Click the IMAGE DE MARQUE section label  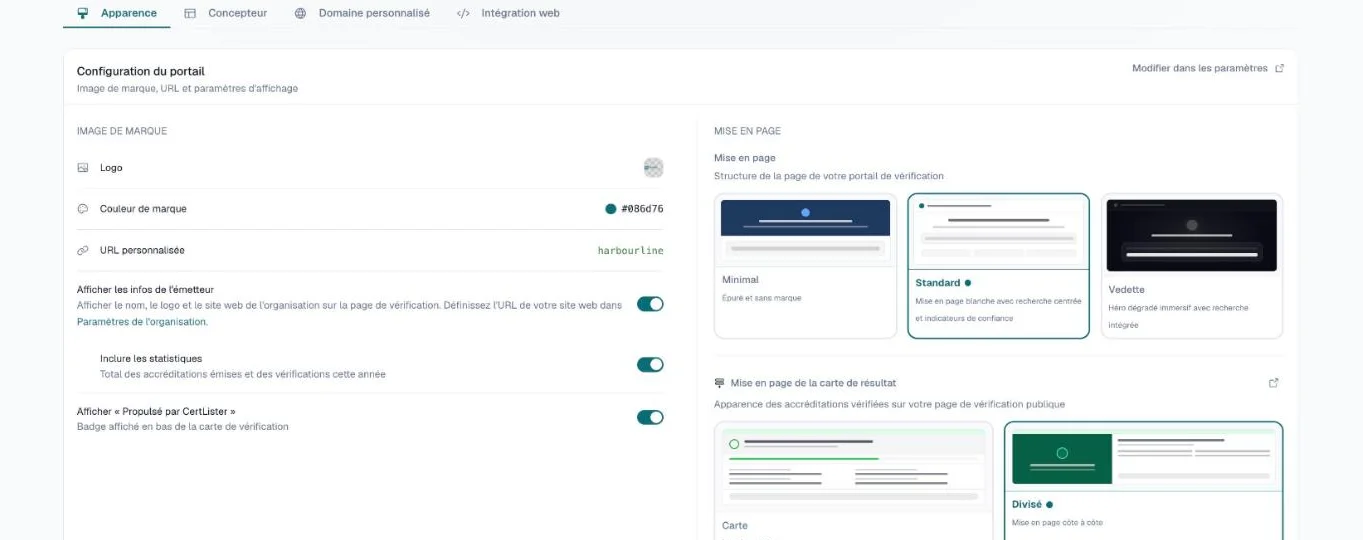pos(122,131)
